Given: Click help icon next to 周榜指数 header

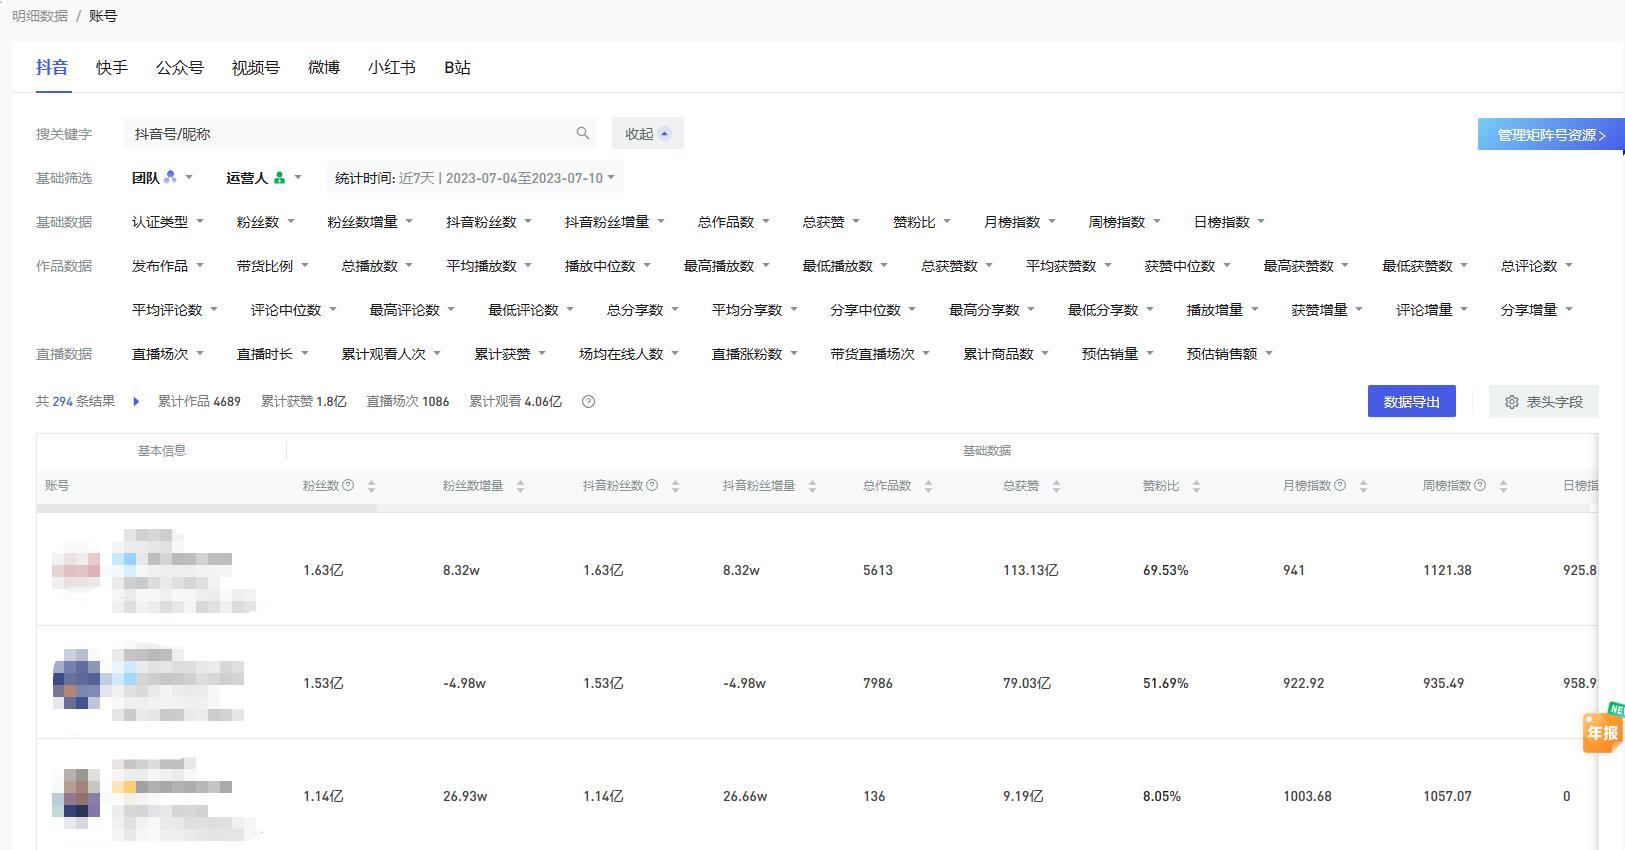Looking at the screenshot, I should pyautogui.click(x=1480, y=485).
